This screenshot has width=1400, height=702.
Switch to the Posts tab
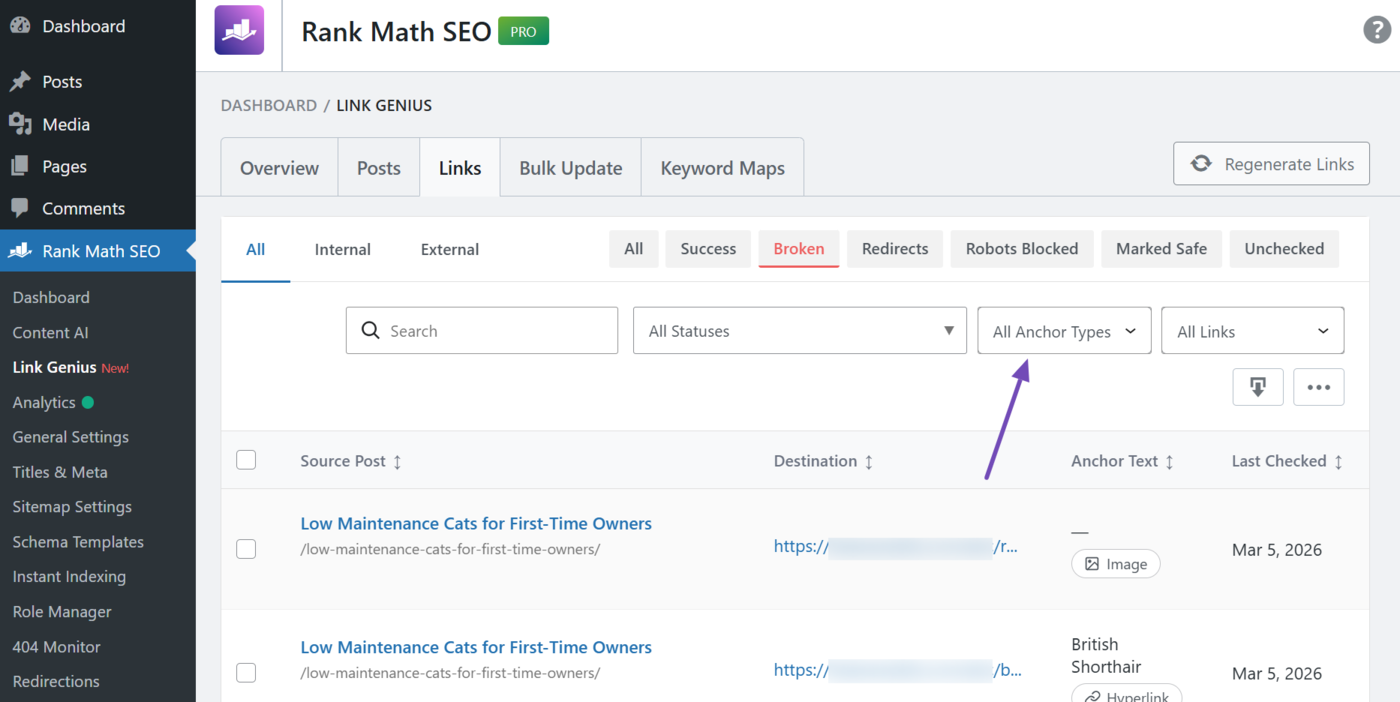379,168
